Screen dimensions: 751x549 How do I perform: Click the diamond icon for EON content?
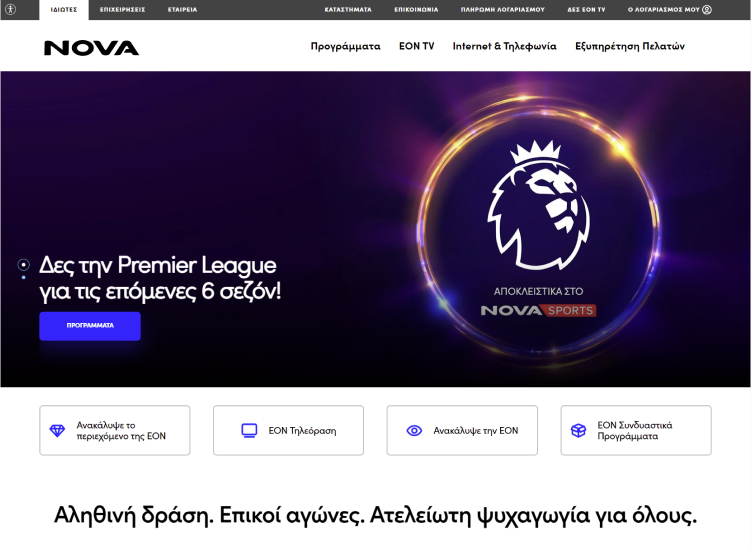(x=57, y=430)
